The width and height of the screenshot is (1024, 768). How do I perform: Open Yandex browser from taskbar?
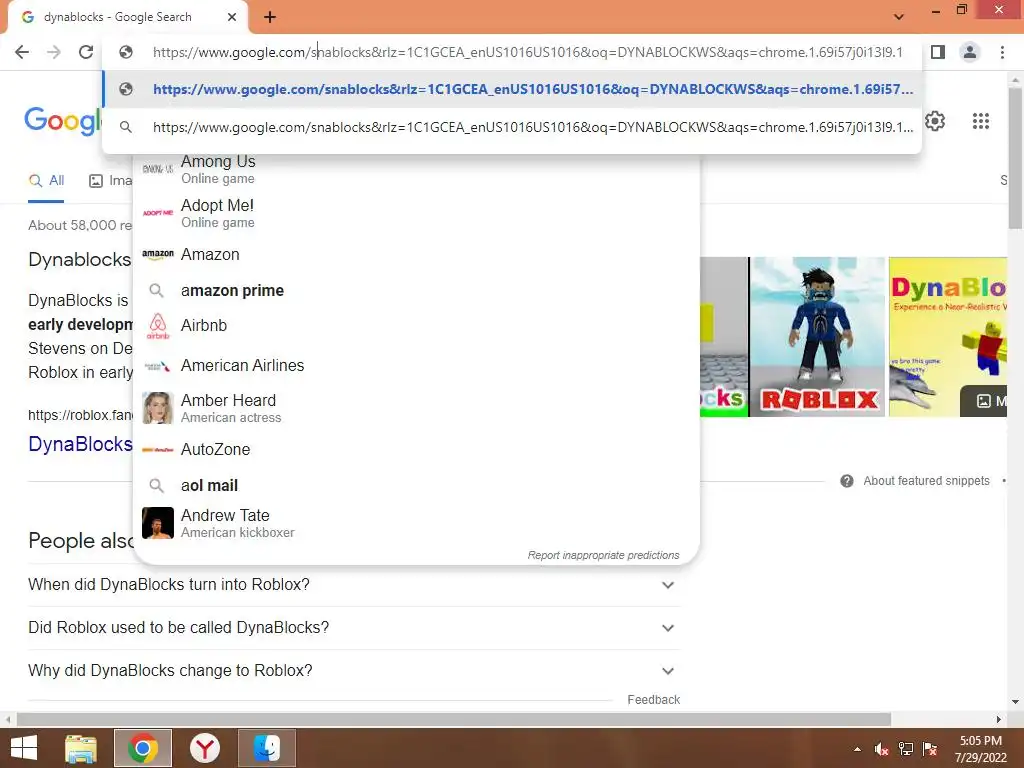click(x=205, y=748)
